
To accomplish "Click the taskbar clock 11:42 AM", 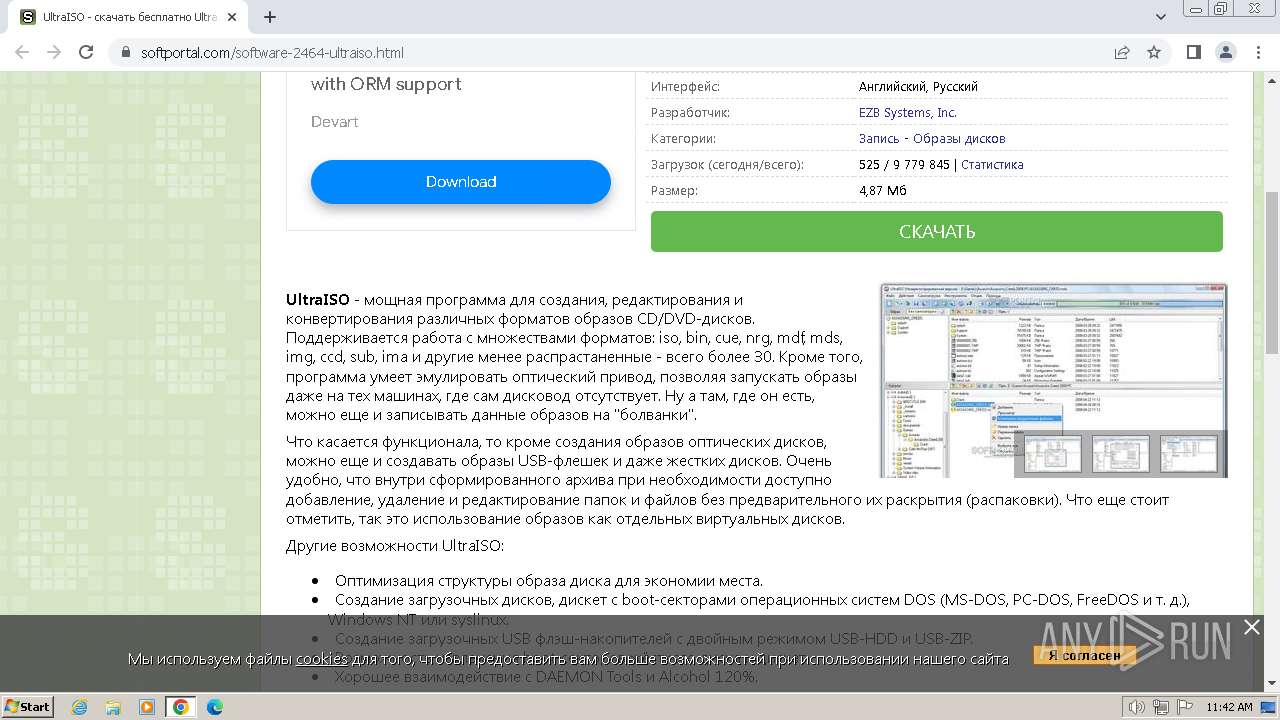I will click(1229, 707).
